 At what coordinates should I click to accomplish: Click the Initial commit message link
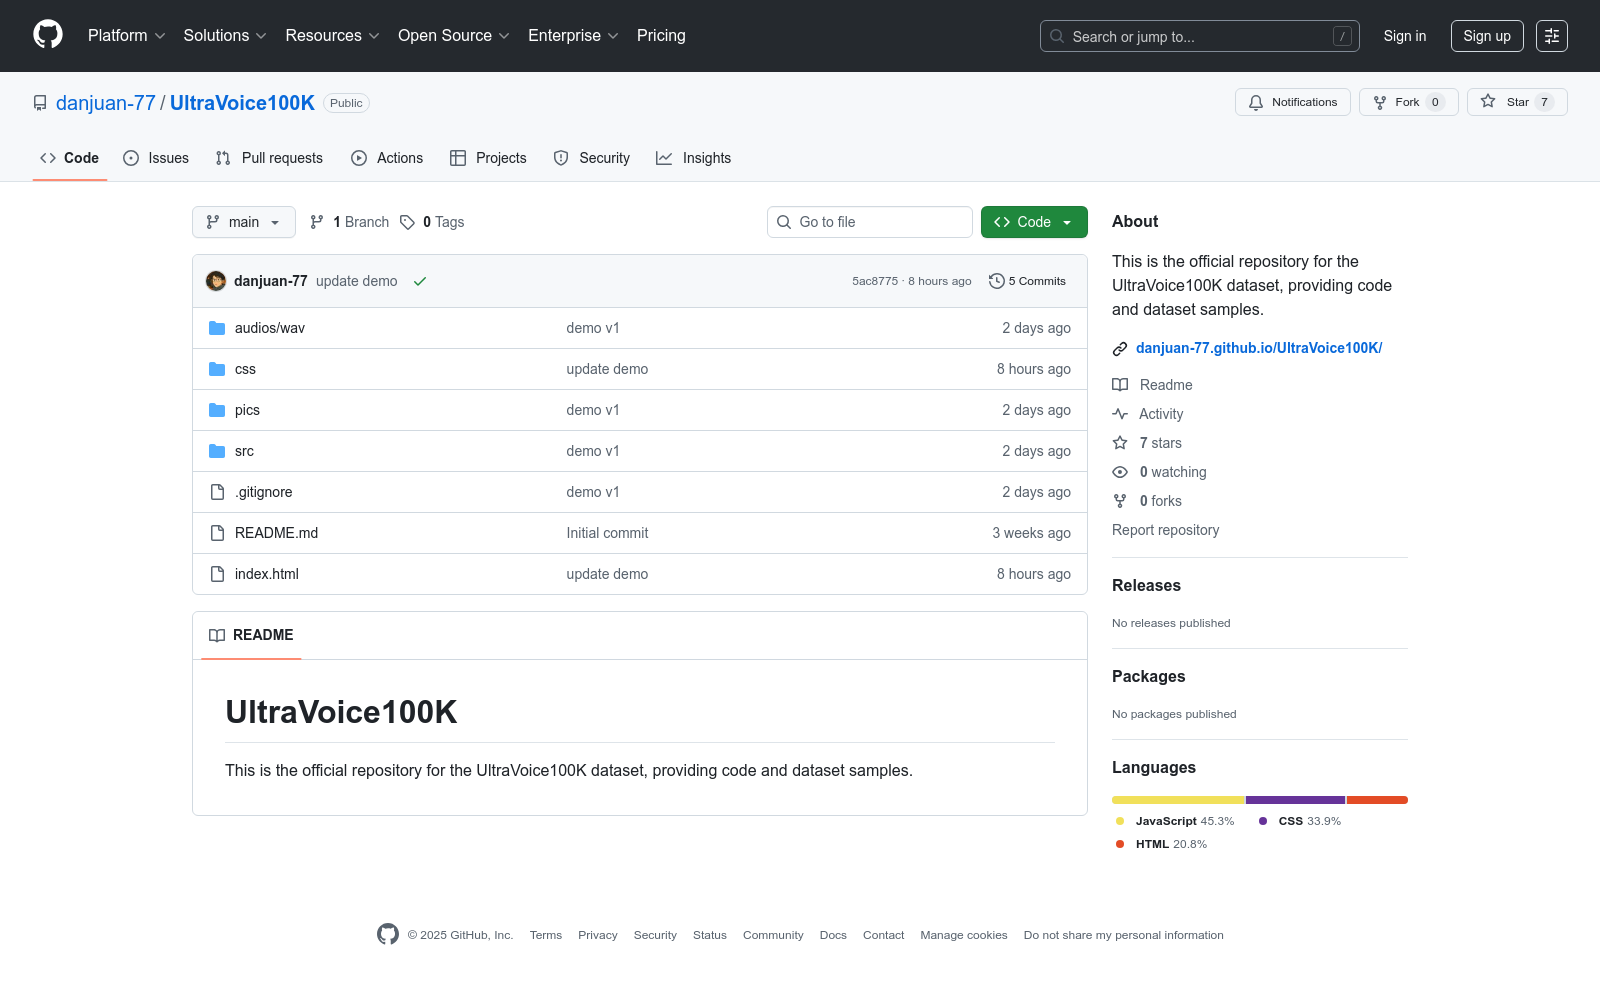coord(607,533)
